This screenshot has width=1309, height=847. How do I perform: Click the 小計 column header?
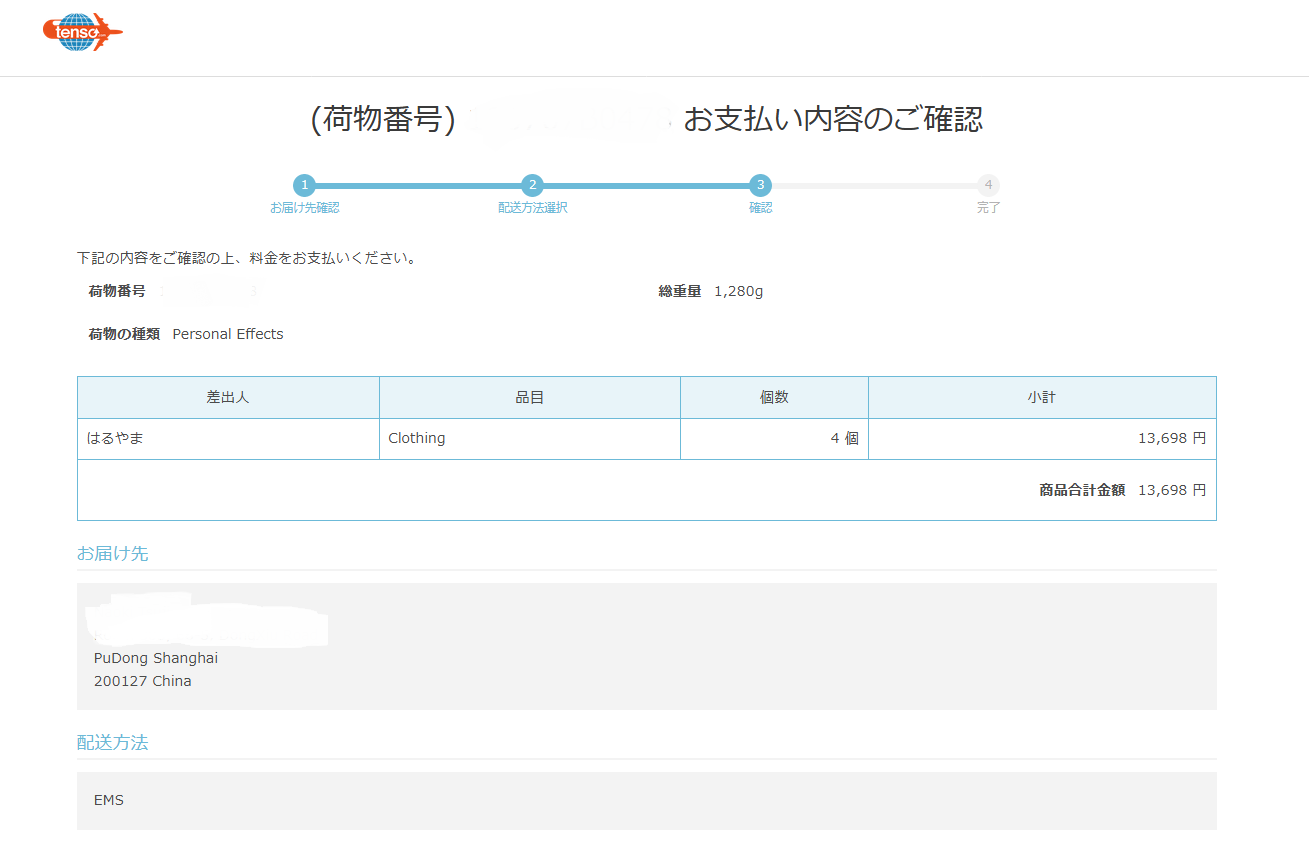point(1041,397)
